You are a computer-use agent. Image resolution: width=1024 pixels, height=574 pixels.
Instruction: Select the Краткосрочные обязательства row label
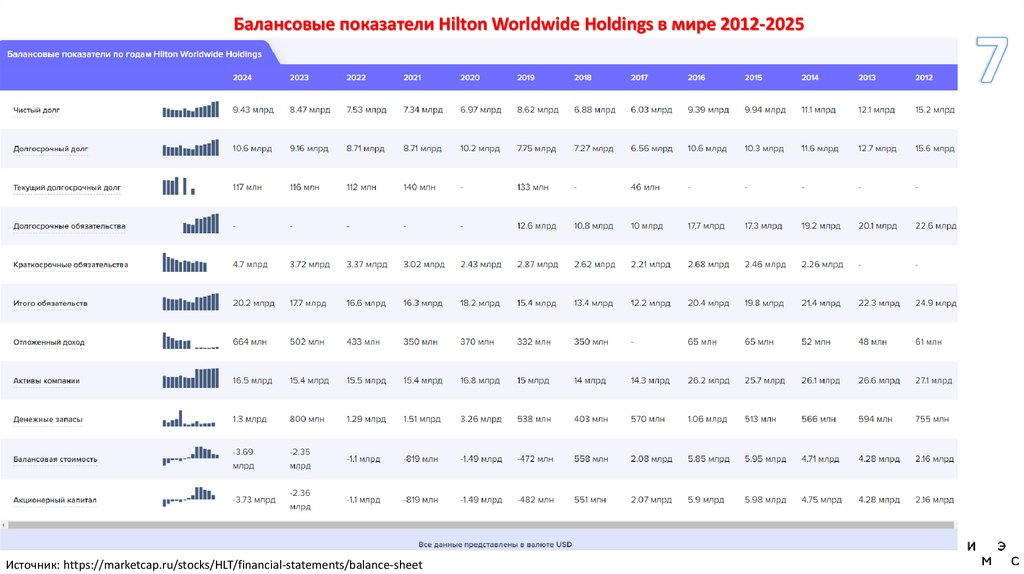click(71, 264)
